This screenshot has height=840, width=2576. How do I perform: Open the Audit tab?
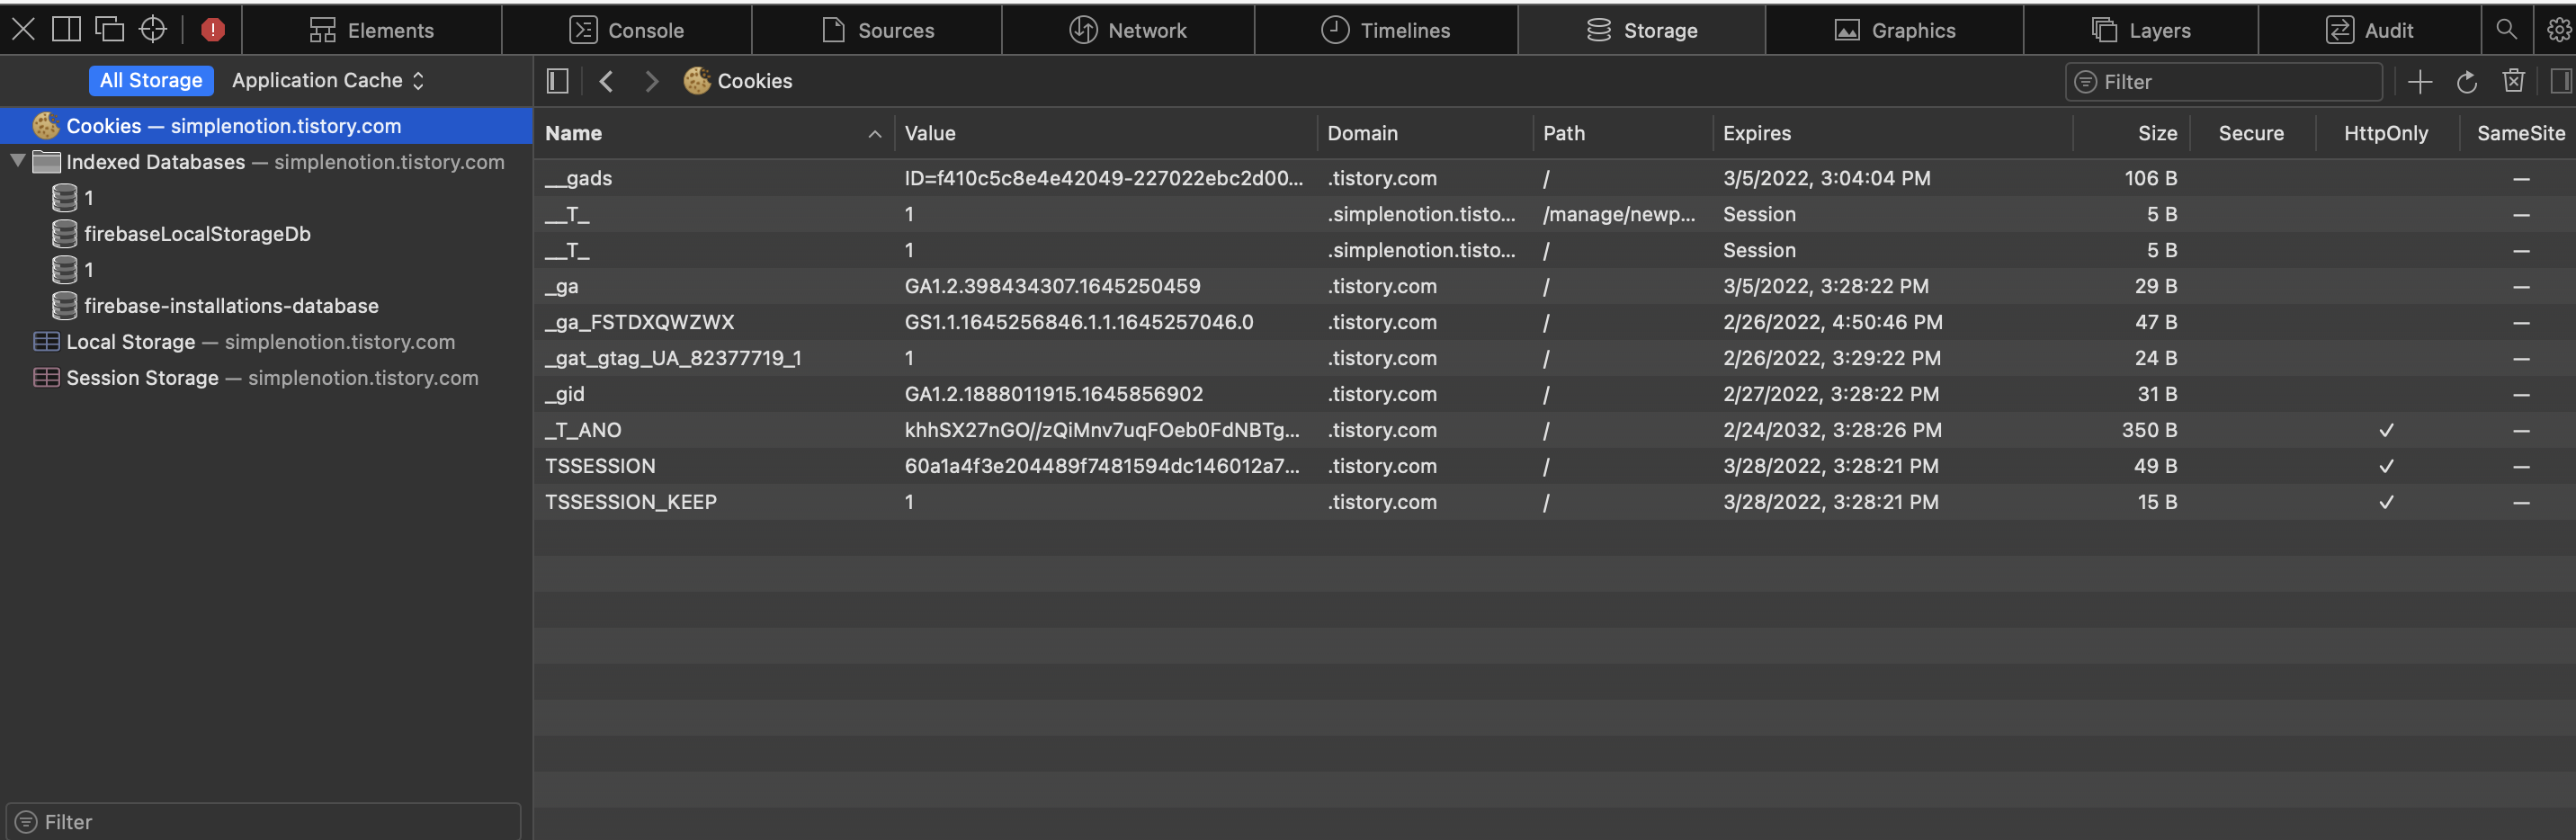point(2369,30)
